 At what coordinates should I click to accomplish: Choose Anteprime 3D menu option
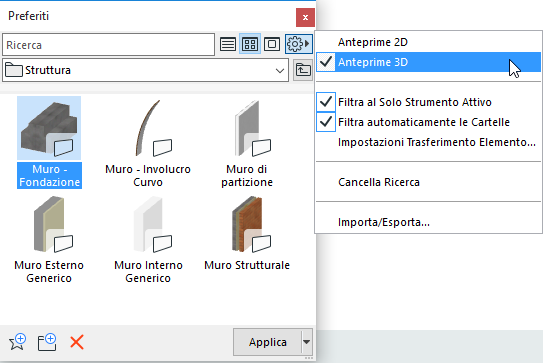click(428, 62)
